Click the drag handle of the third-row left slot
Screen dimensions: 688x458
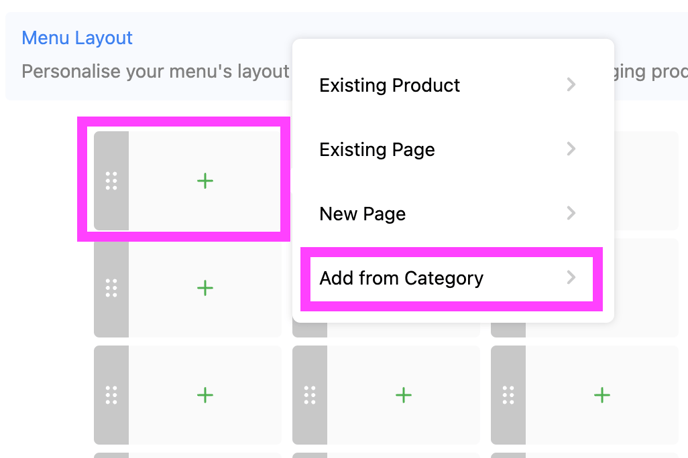click(111, 395)
